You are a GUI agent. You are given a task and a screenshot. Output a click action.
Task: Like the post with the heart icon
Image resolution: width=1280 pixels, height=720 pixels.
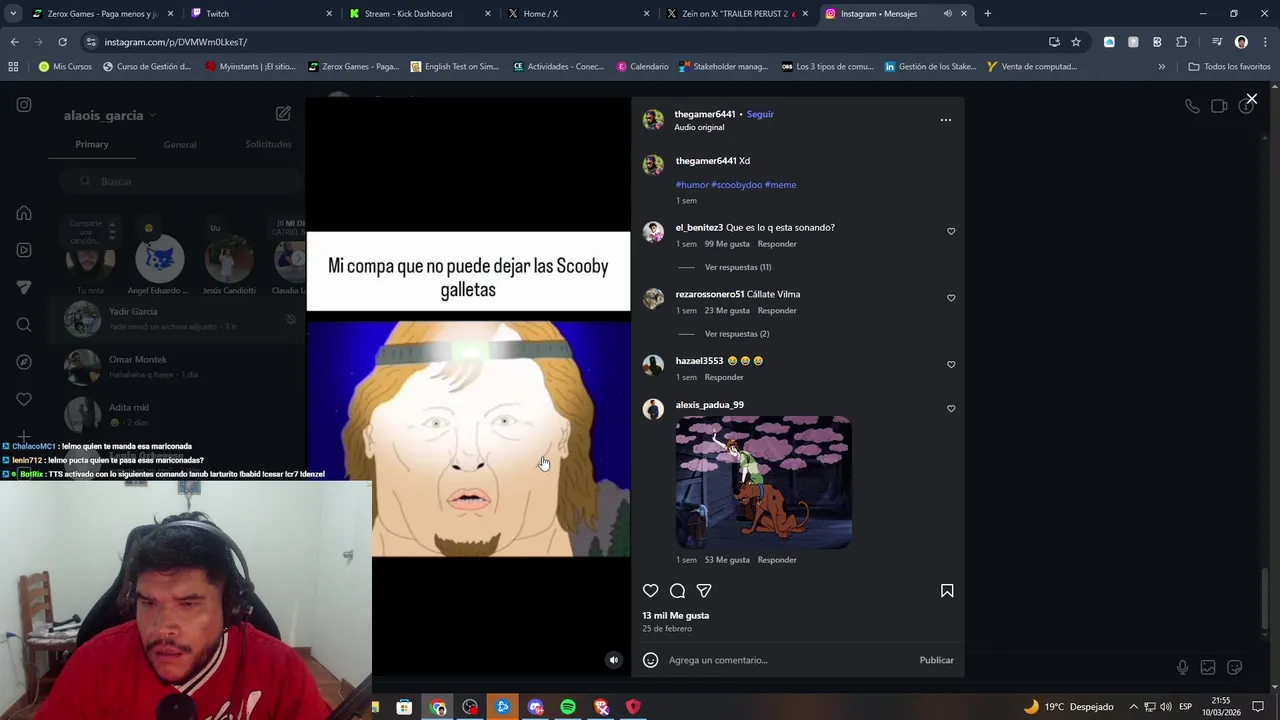click(651, 591)
